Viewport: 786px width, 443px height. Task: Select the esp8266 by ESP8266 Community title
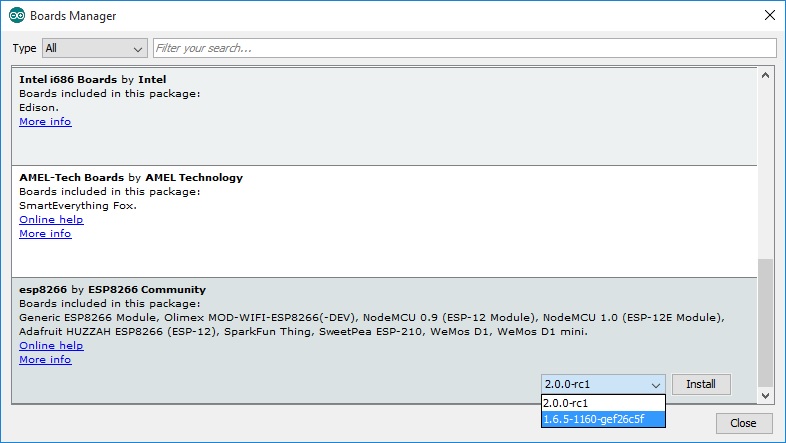tap(112, 290)
